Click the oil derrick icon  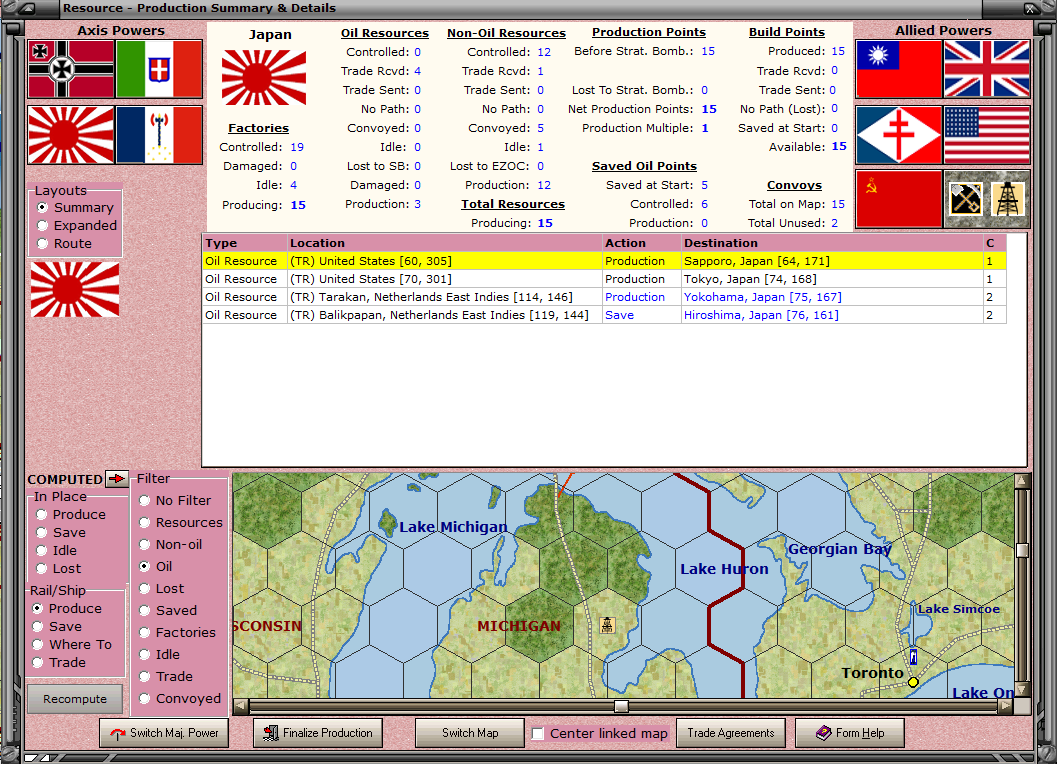(1007, 199)
